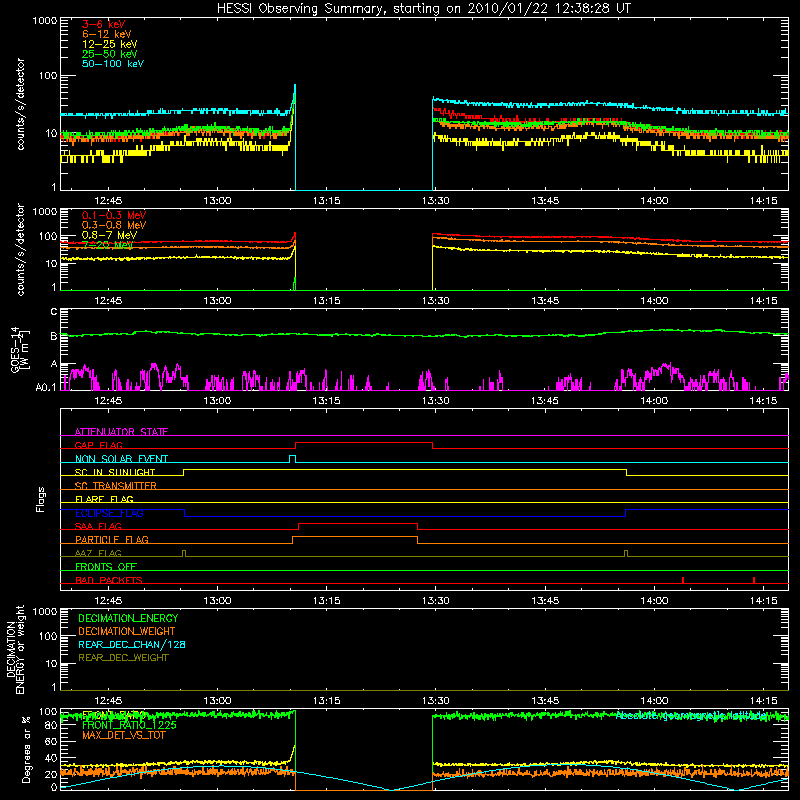Click the first BAD_PACKETS red tick marker
The width and height of the screenshot is (800, 800).
coord(683,580)
